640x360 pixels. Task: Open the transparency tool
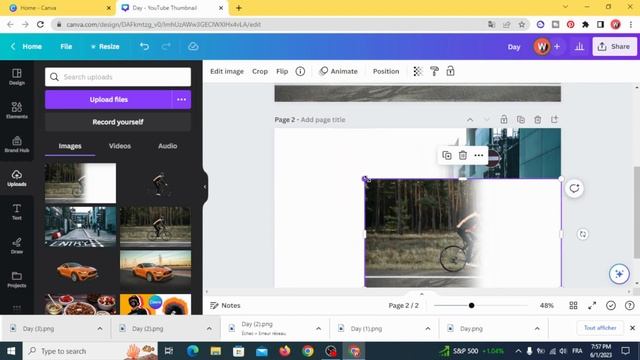point(418,71)
